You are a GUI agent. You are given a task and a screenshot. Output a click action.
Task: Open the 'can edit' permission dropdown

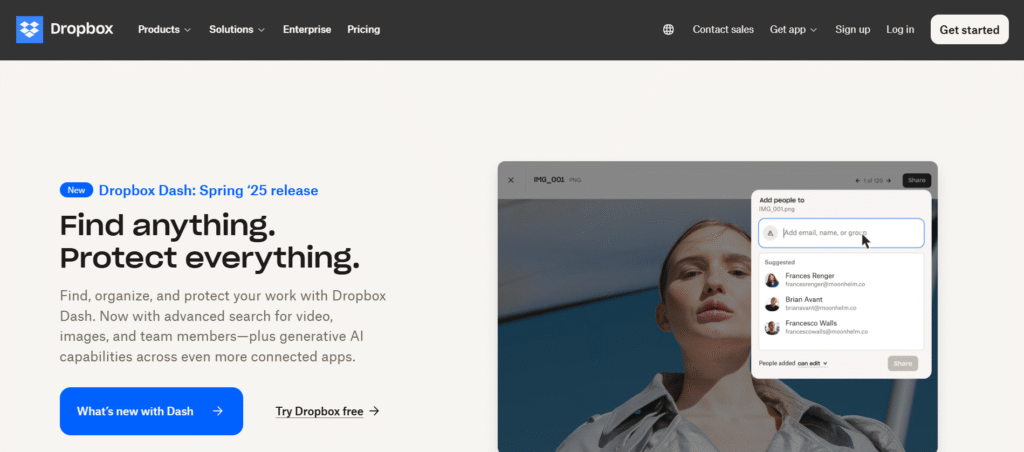(x=812, y=363)
